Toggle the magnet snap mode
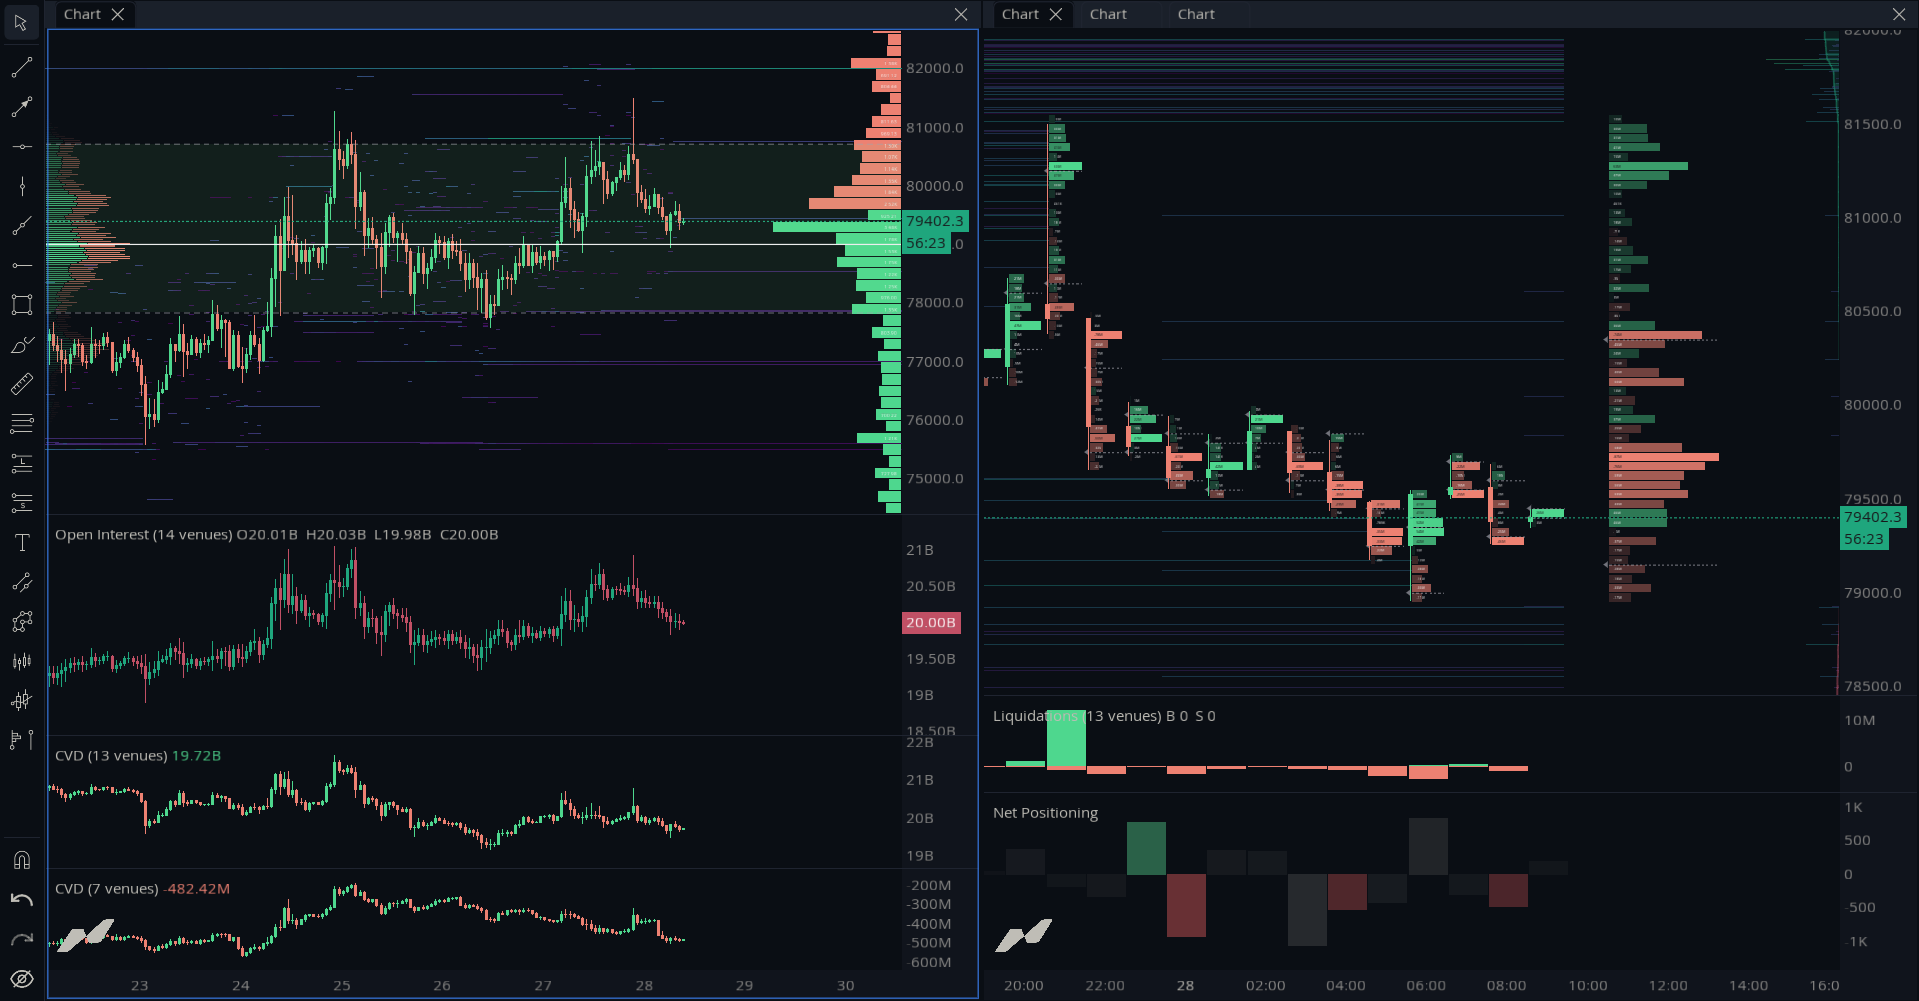 pyautogui.click(x=21, y=860)
